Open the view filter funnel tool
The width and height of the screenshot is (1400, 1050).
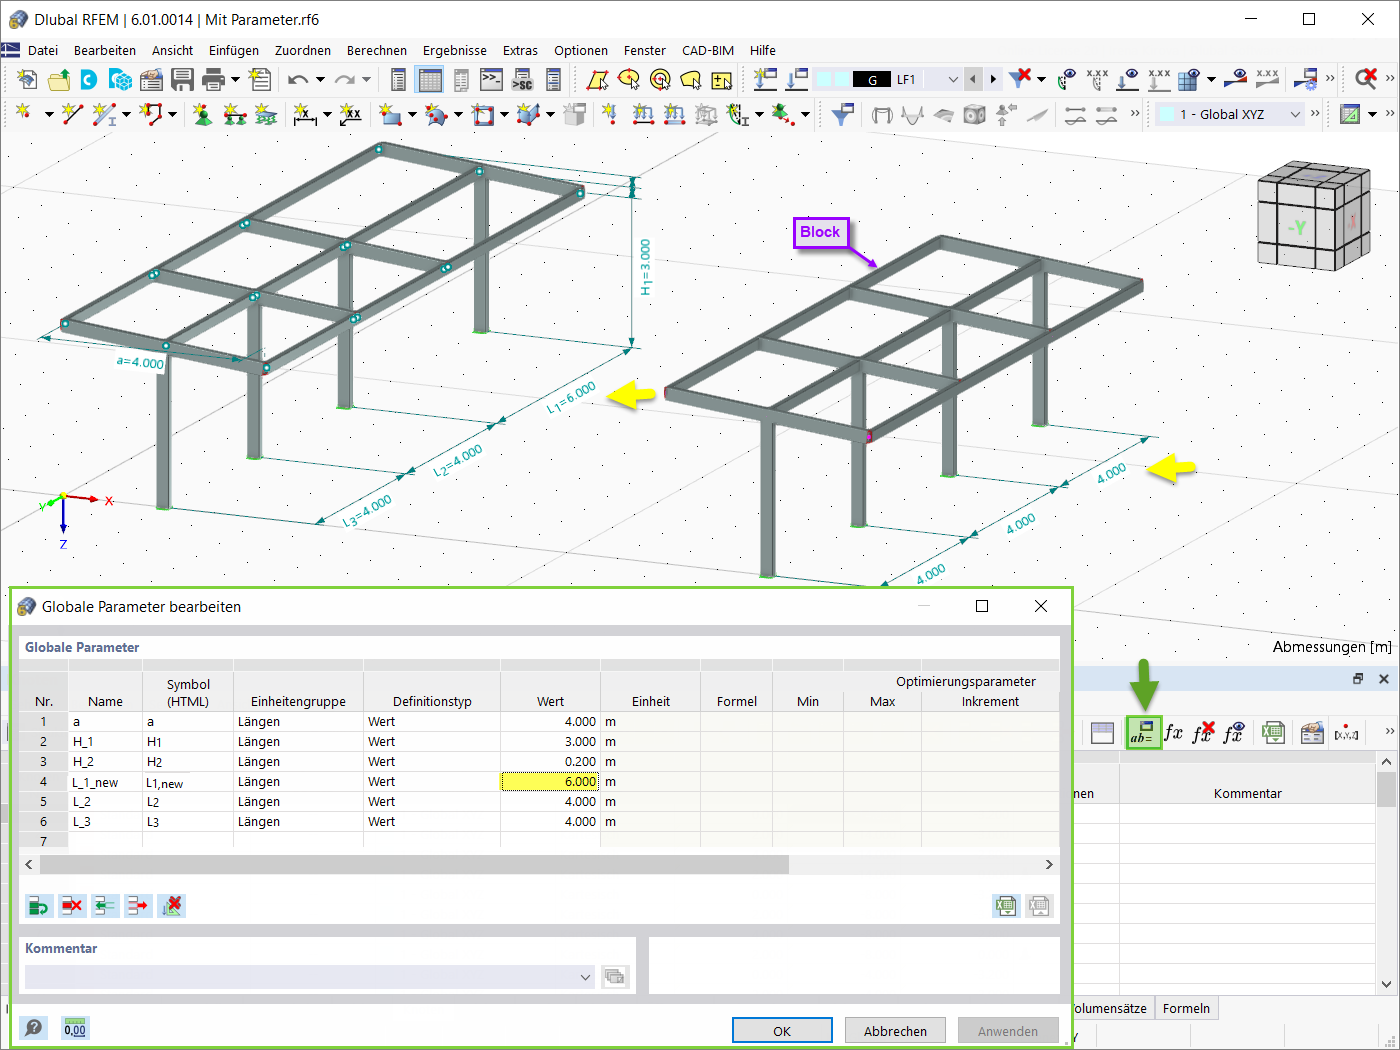click(843, 114)
